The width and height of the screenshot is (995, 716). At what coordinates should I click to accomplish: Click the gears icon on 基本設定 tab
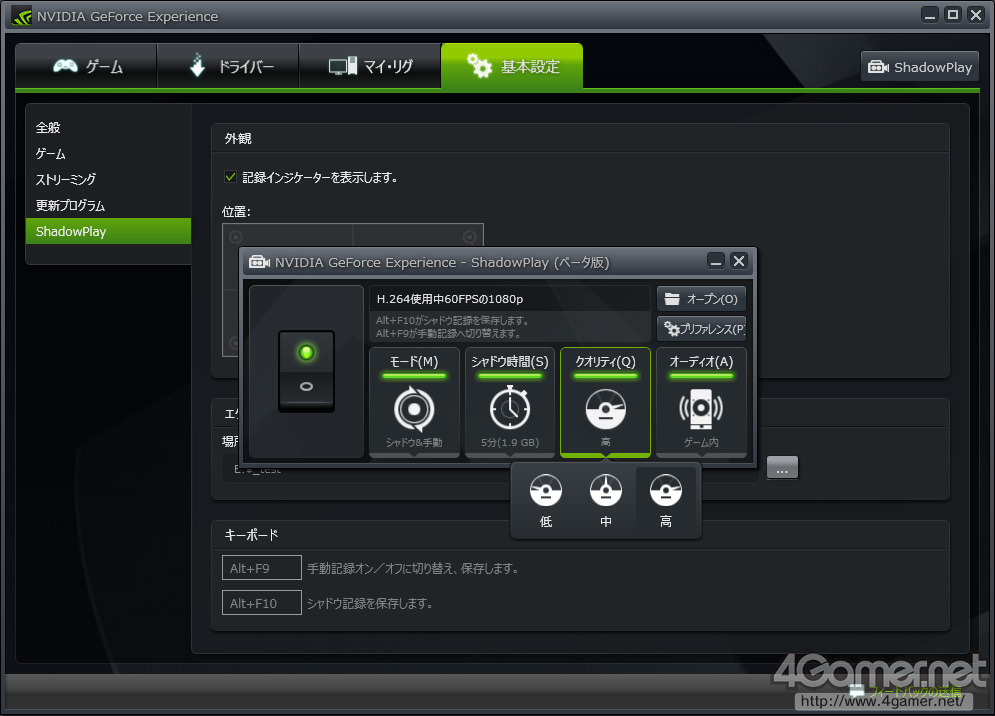pyautogui.click(x=480, y=65)
